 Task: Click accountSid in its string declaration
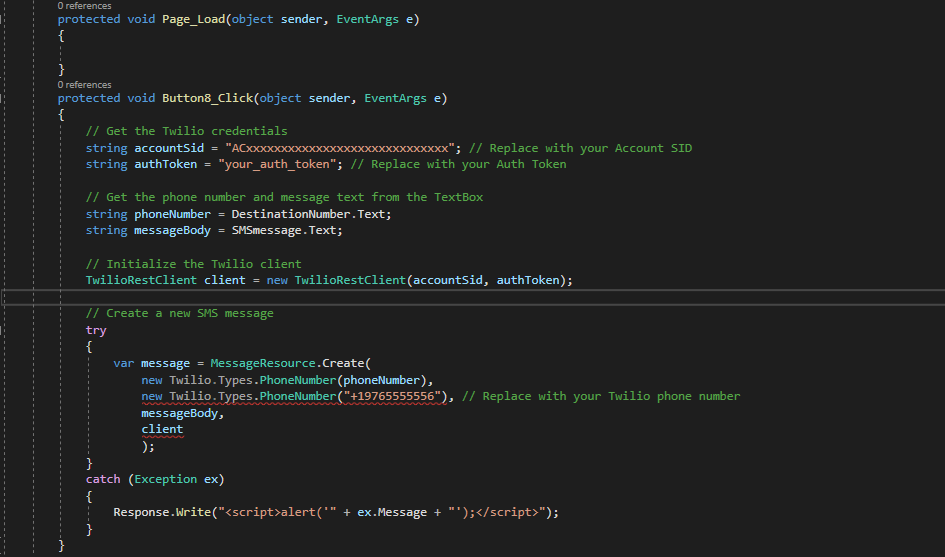[x=169, y=148]
